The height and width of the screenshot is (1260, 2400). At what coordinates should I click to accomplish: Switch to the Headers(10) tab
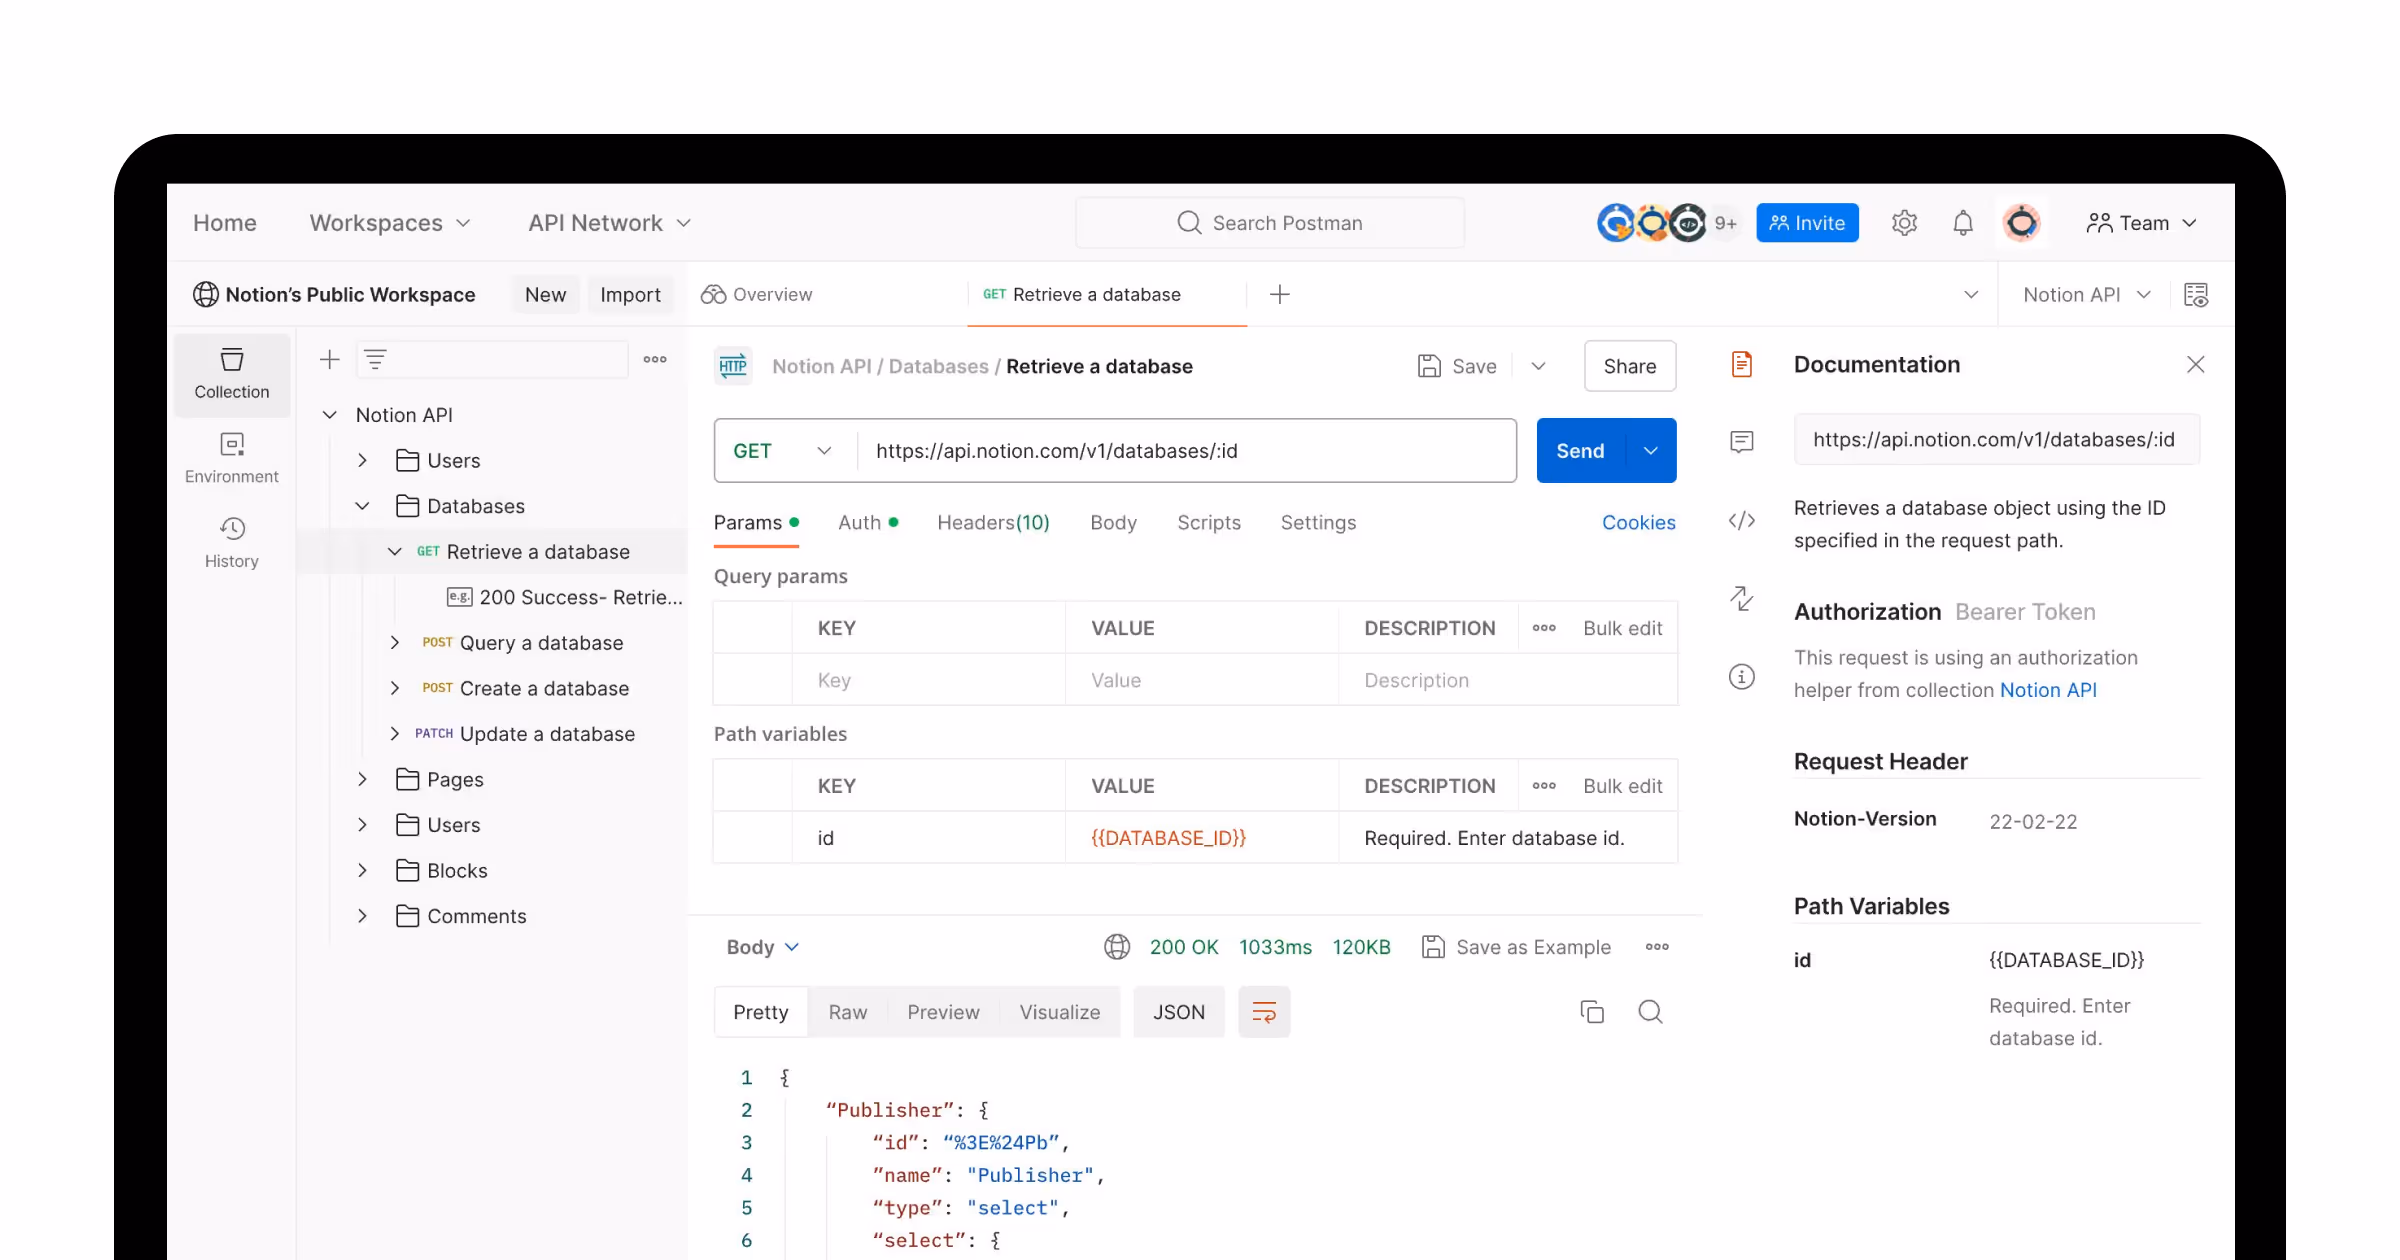pyautogui.click(x=992, y=522)
